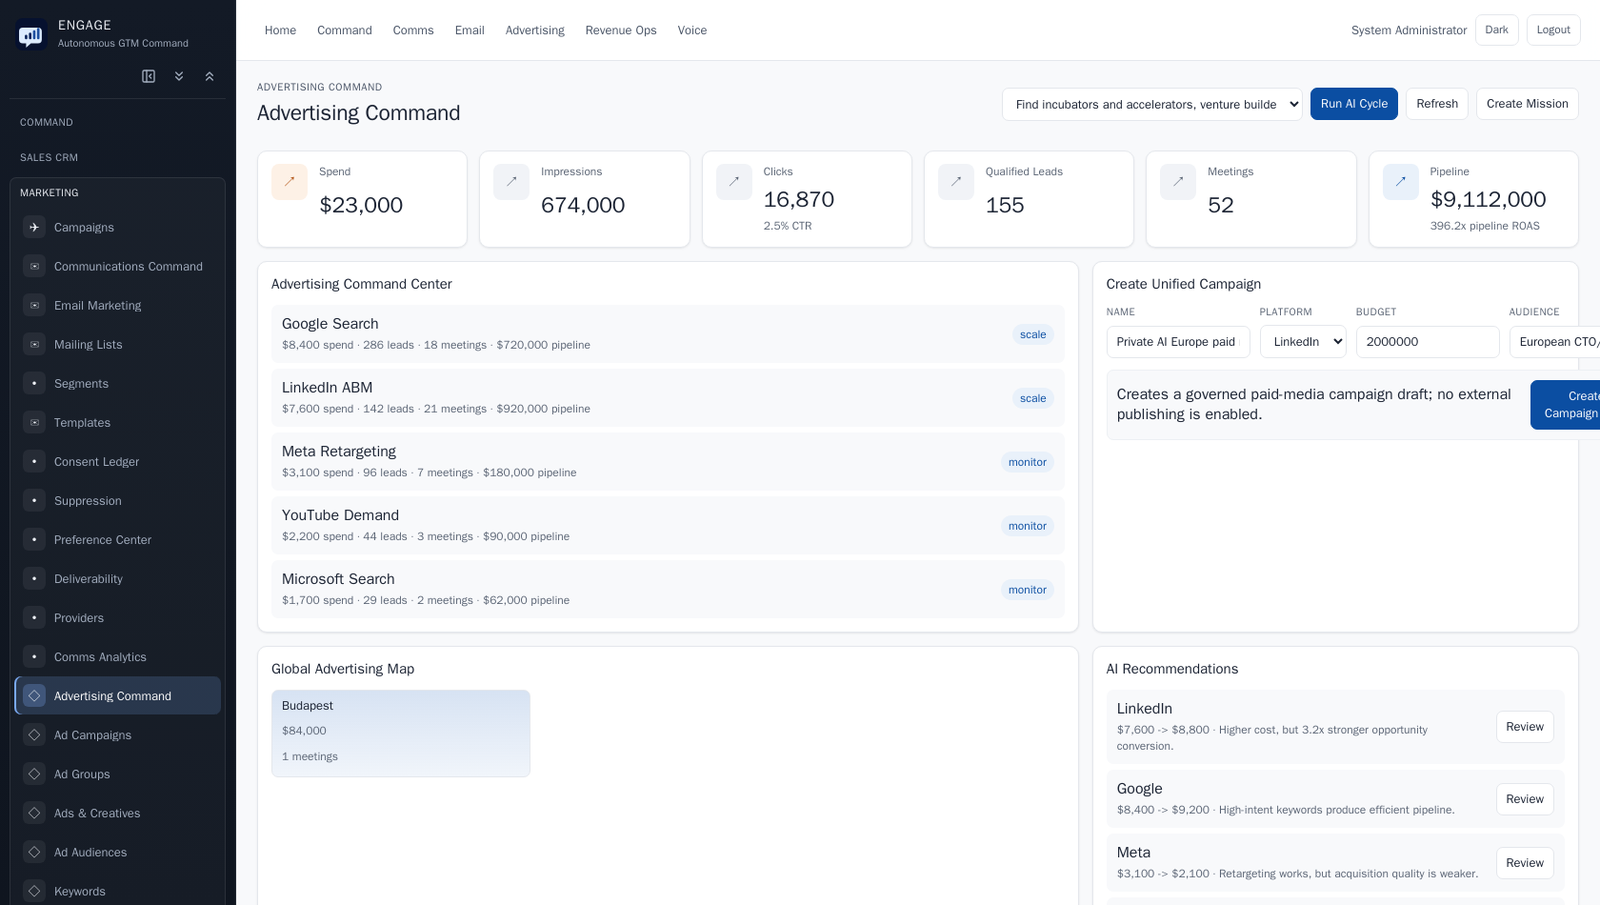Expand all sidebar sections with double-chevron down
1600x905 pixels.
tap(179, 76)
